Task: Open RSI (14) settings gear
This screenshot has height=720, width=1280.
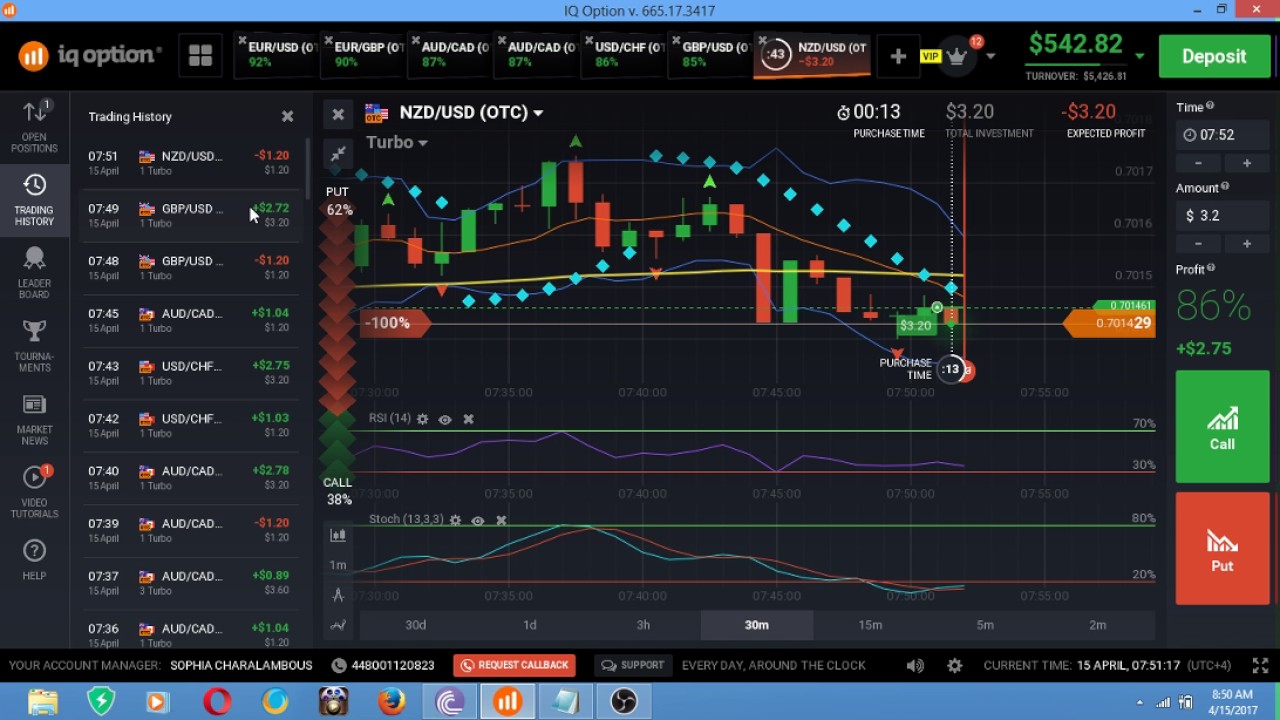Action: (422, 419)
